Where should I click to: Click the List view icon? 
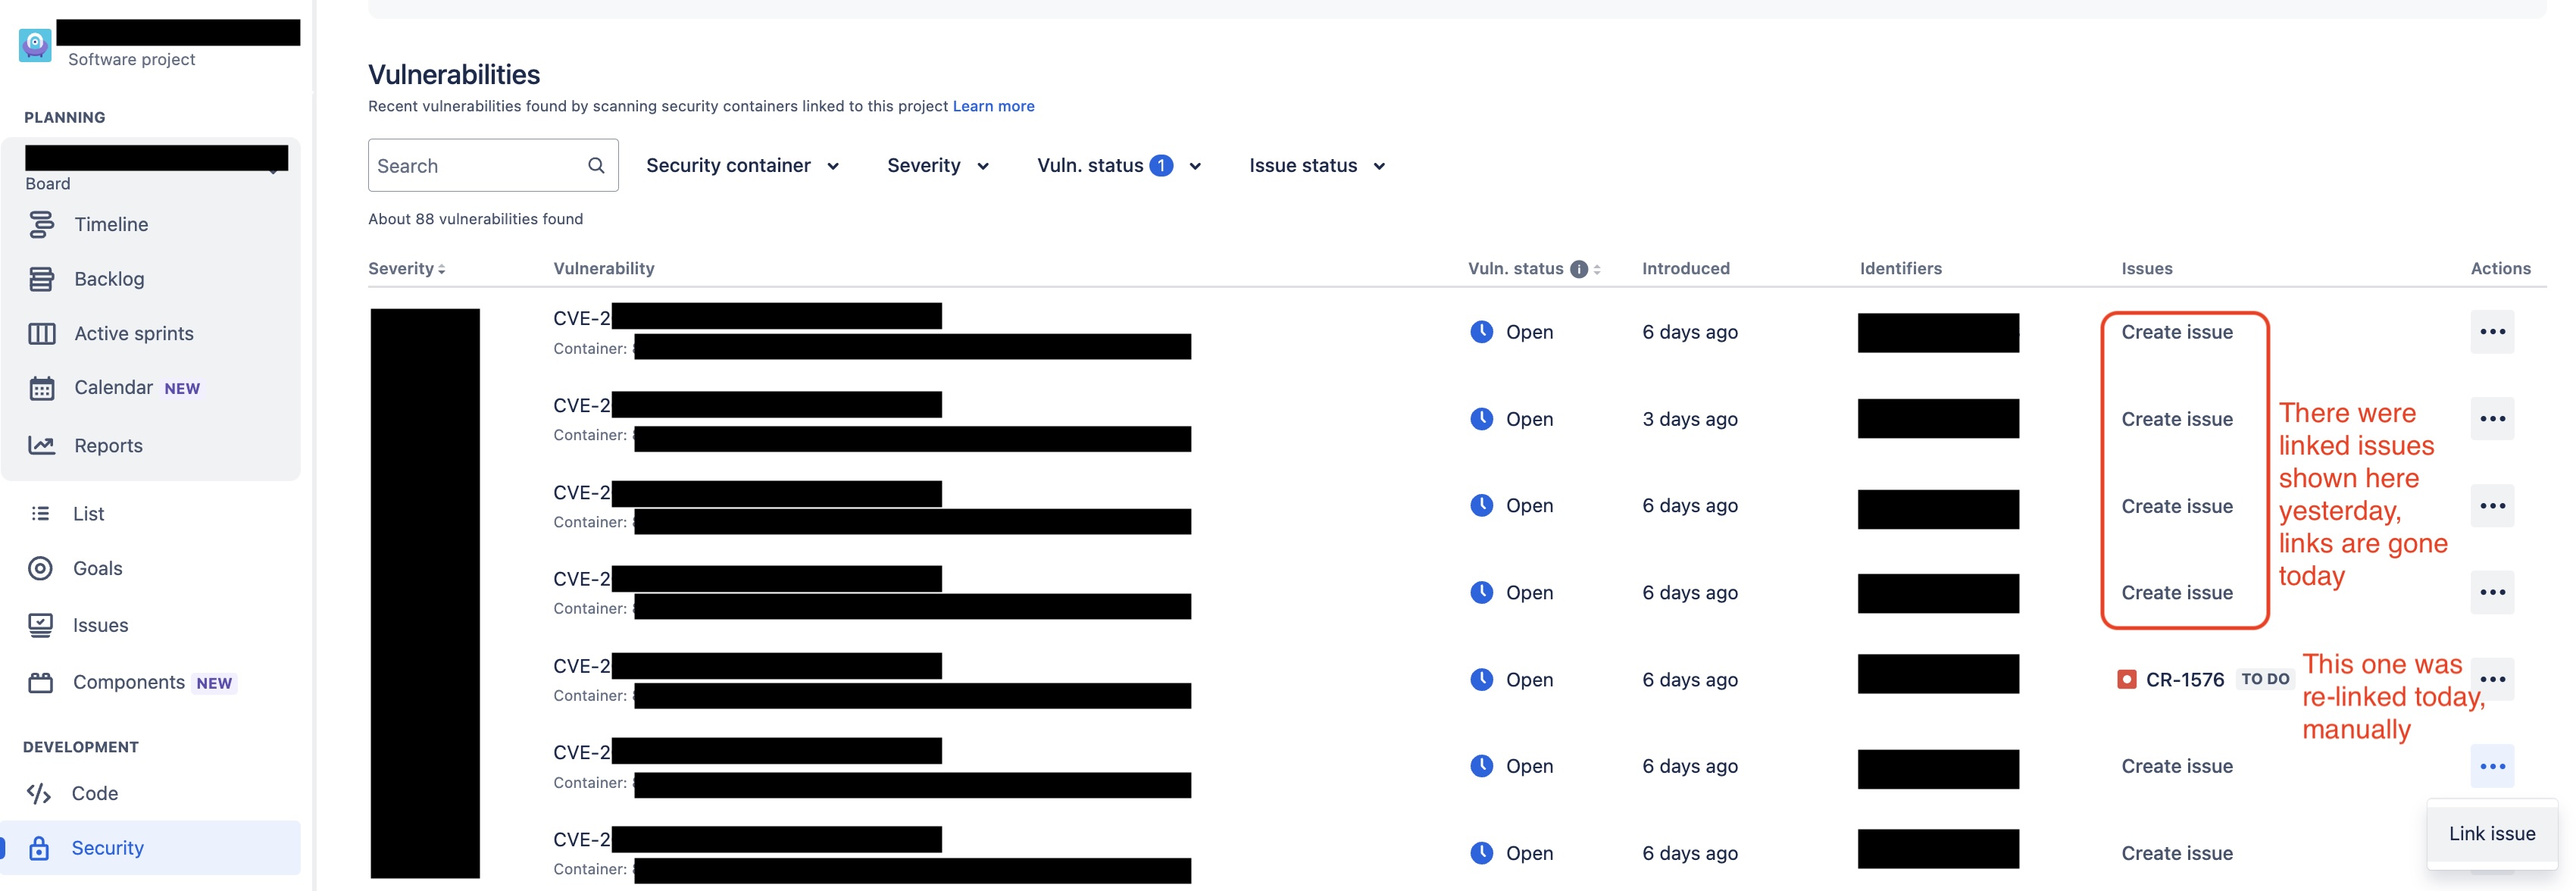(x=40, y=513)
